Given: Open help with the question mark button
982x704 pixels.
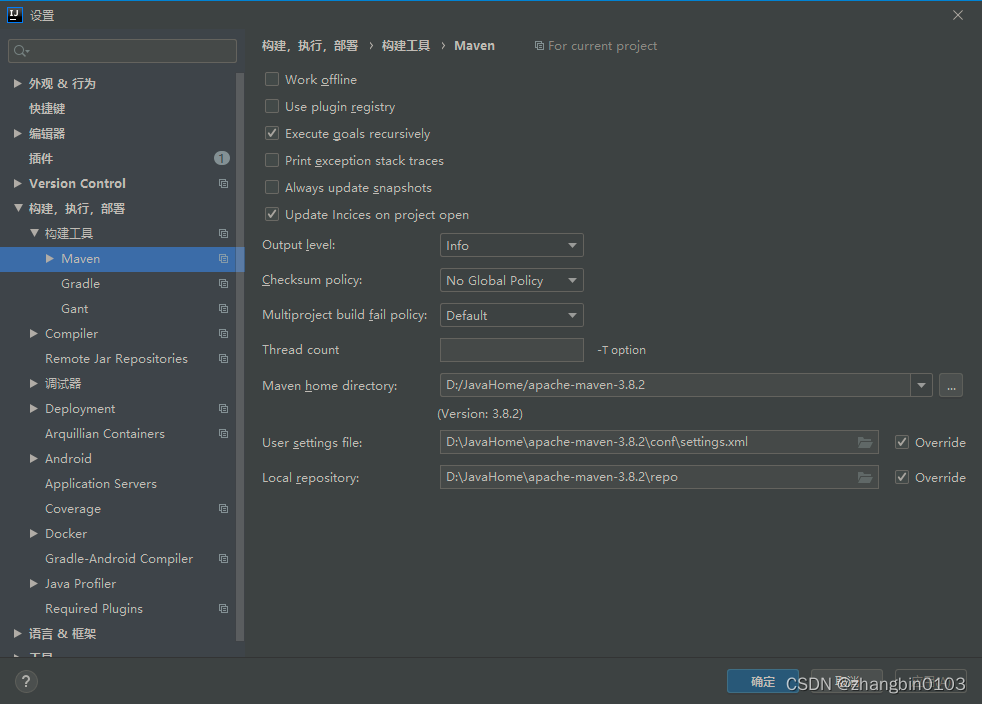Looking at the screenshot, I should click(x=26, y=681).
